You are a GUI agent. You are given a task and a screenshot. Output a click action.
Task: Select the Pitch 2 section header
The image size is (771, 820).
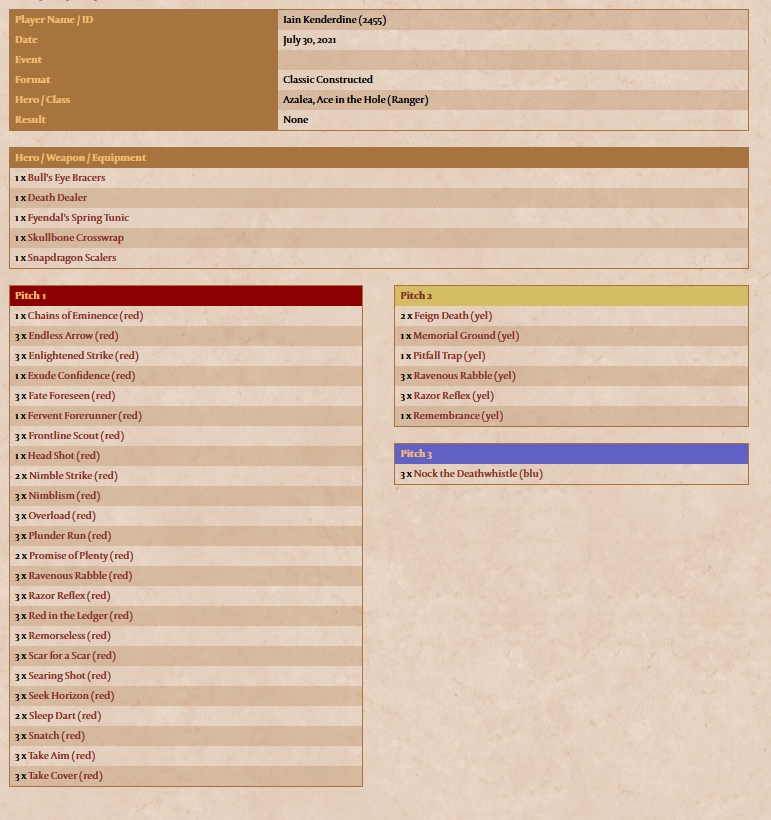pyautogui.click(x=571, y=295)
